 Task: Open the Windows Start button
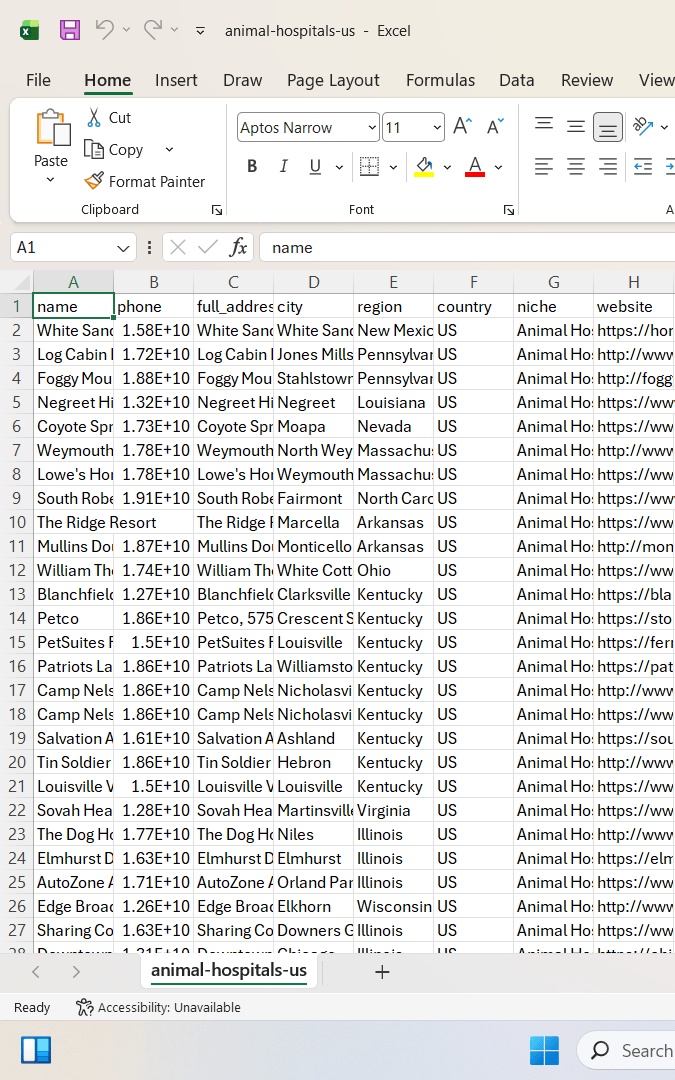pyautogui.click(x=544, y=1050)
